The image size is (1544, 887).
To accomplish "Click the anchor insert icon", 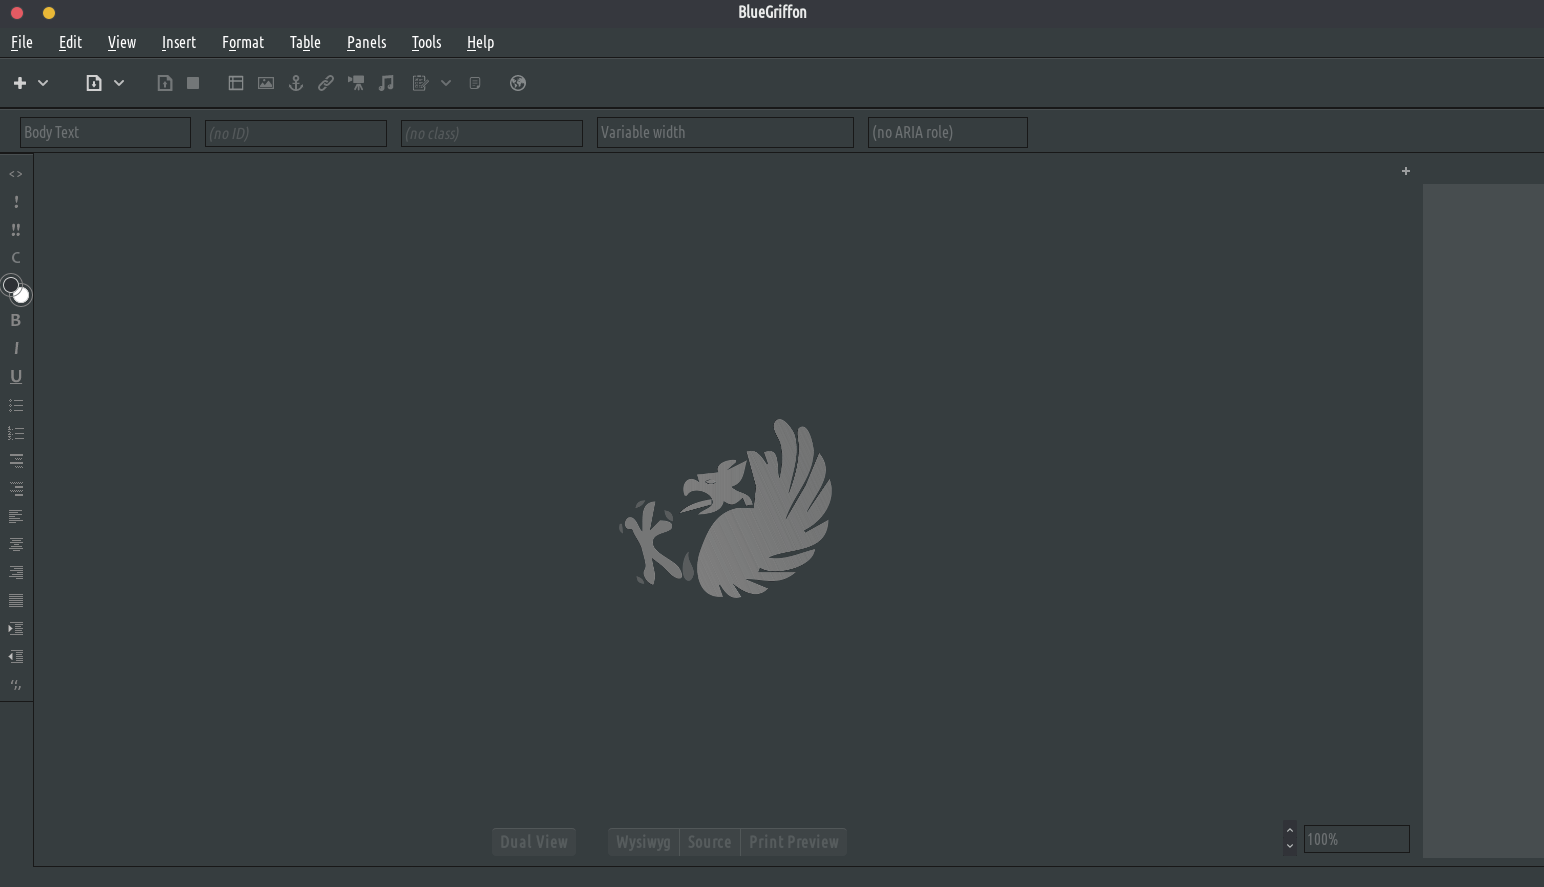I will point(296,84).
